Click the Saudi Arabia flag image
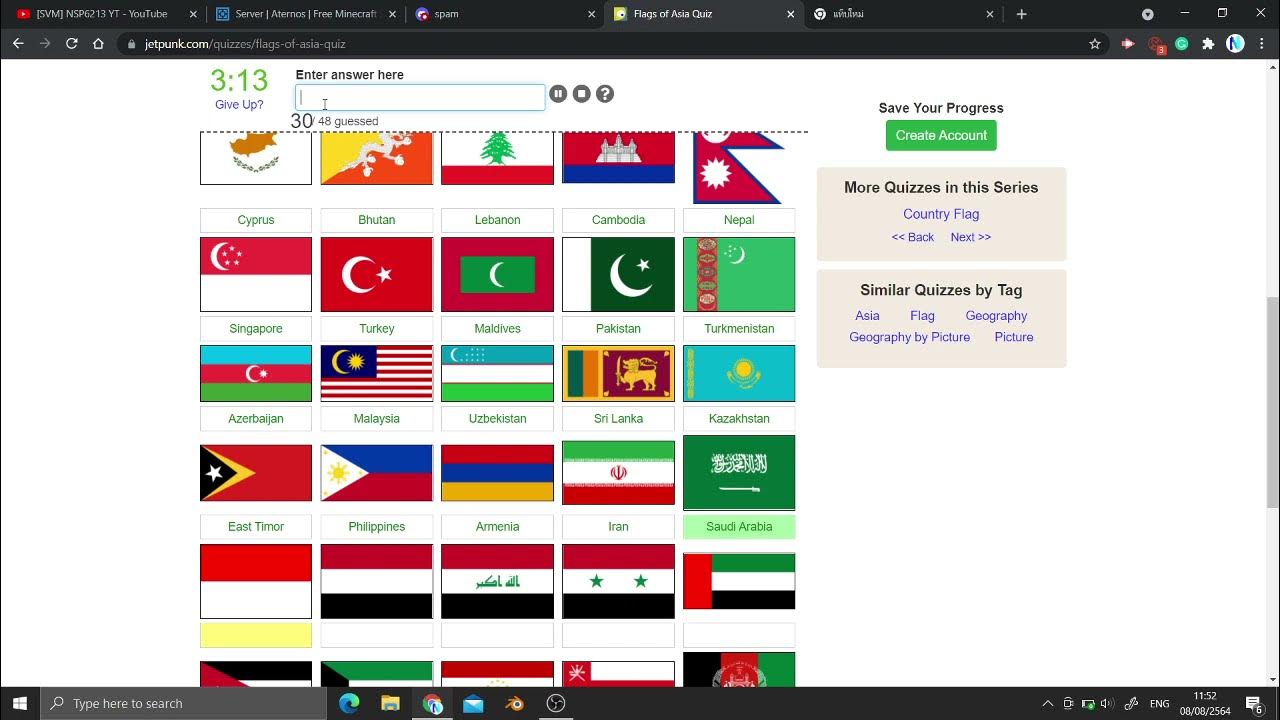The width and height of the screenshot is (1280, 720). click(x=739, y=472)
